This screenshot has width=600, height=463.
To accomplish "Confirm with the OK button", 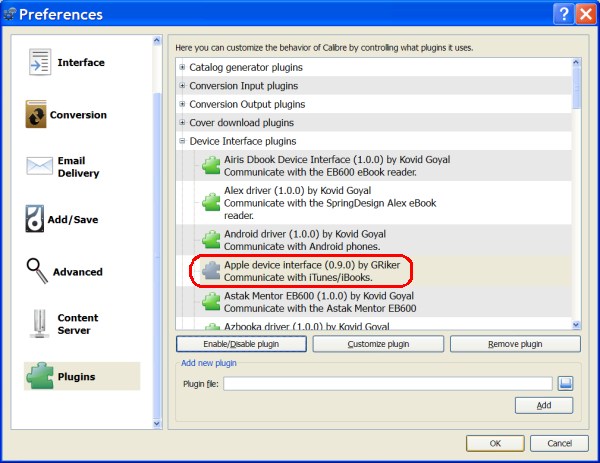I will click(495, 443).
